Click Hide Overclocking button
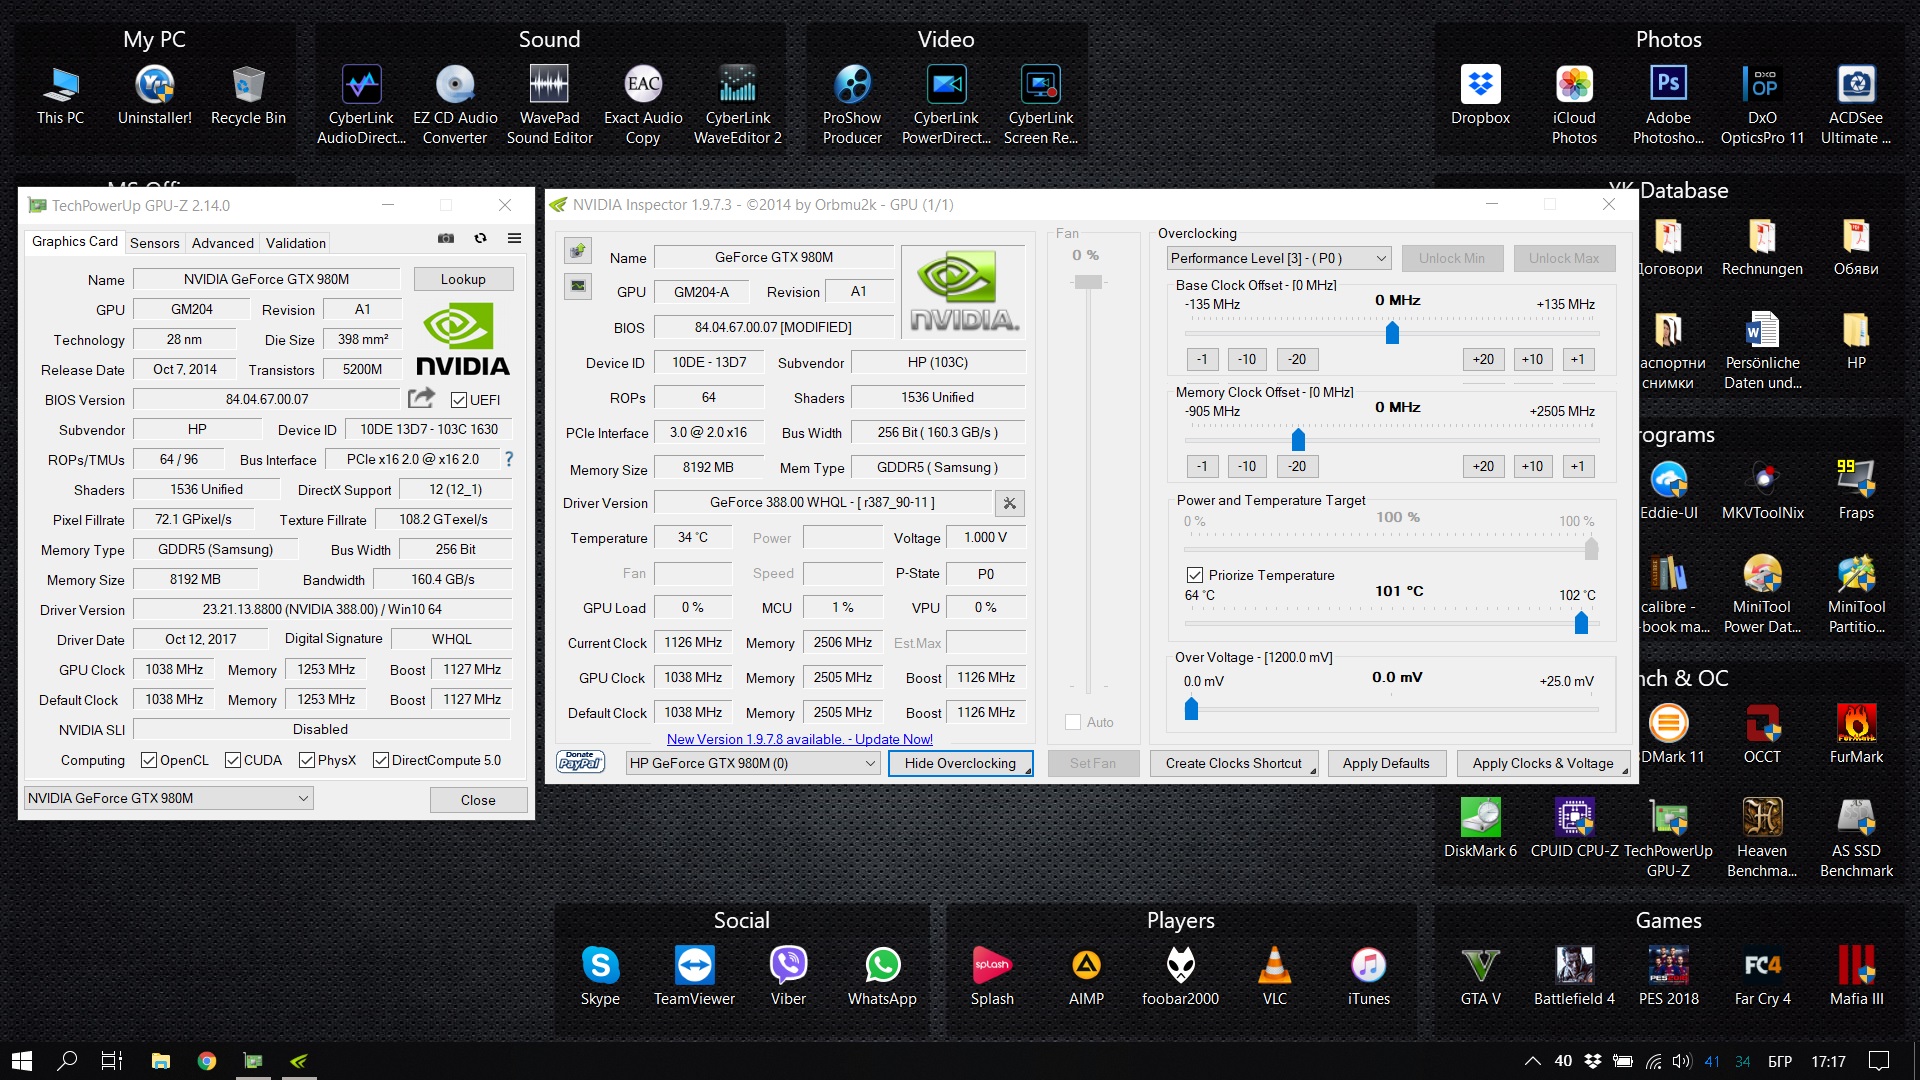 [960, 763]
